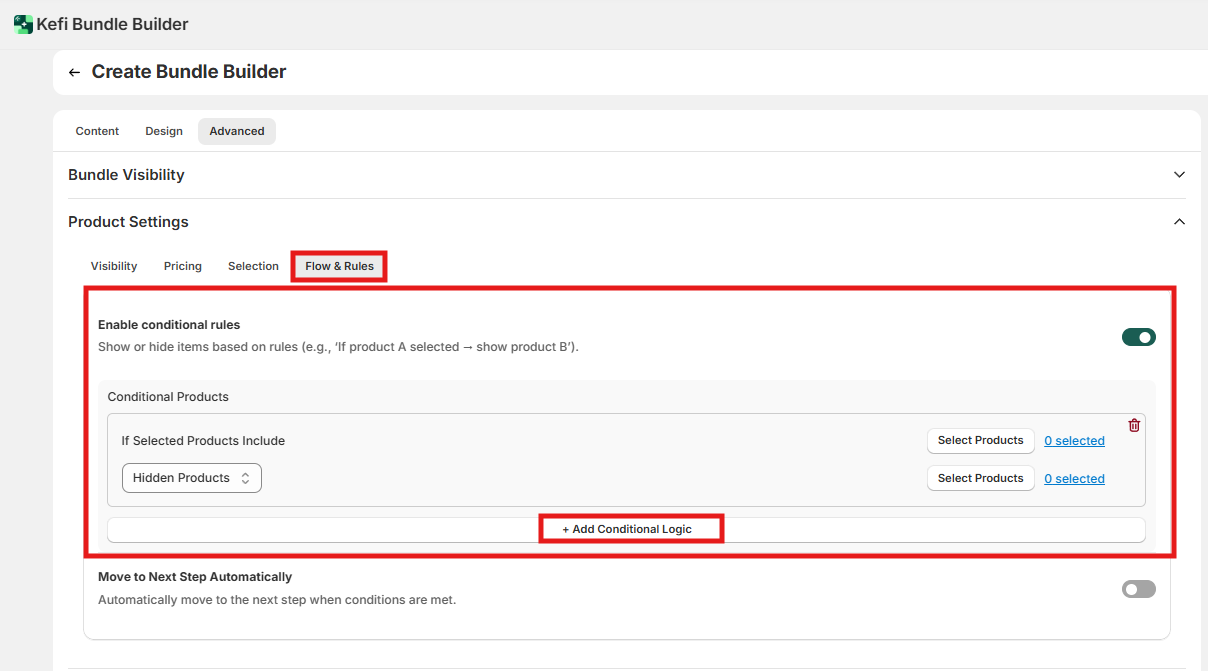Screen dimensions: 1208x671
Task: Click the Product Settings heading
Action: tap(128, 222)
